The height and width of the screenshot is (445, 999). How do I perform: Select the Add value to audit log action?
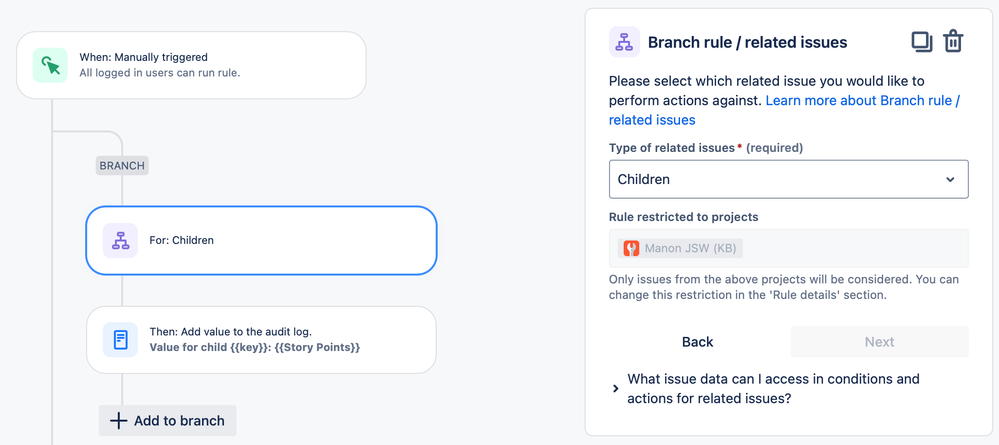click(262, 340)
